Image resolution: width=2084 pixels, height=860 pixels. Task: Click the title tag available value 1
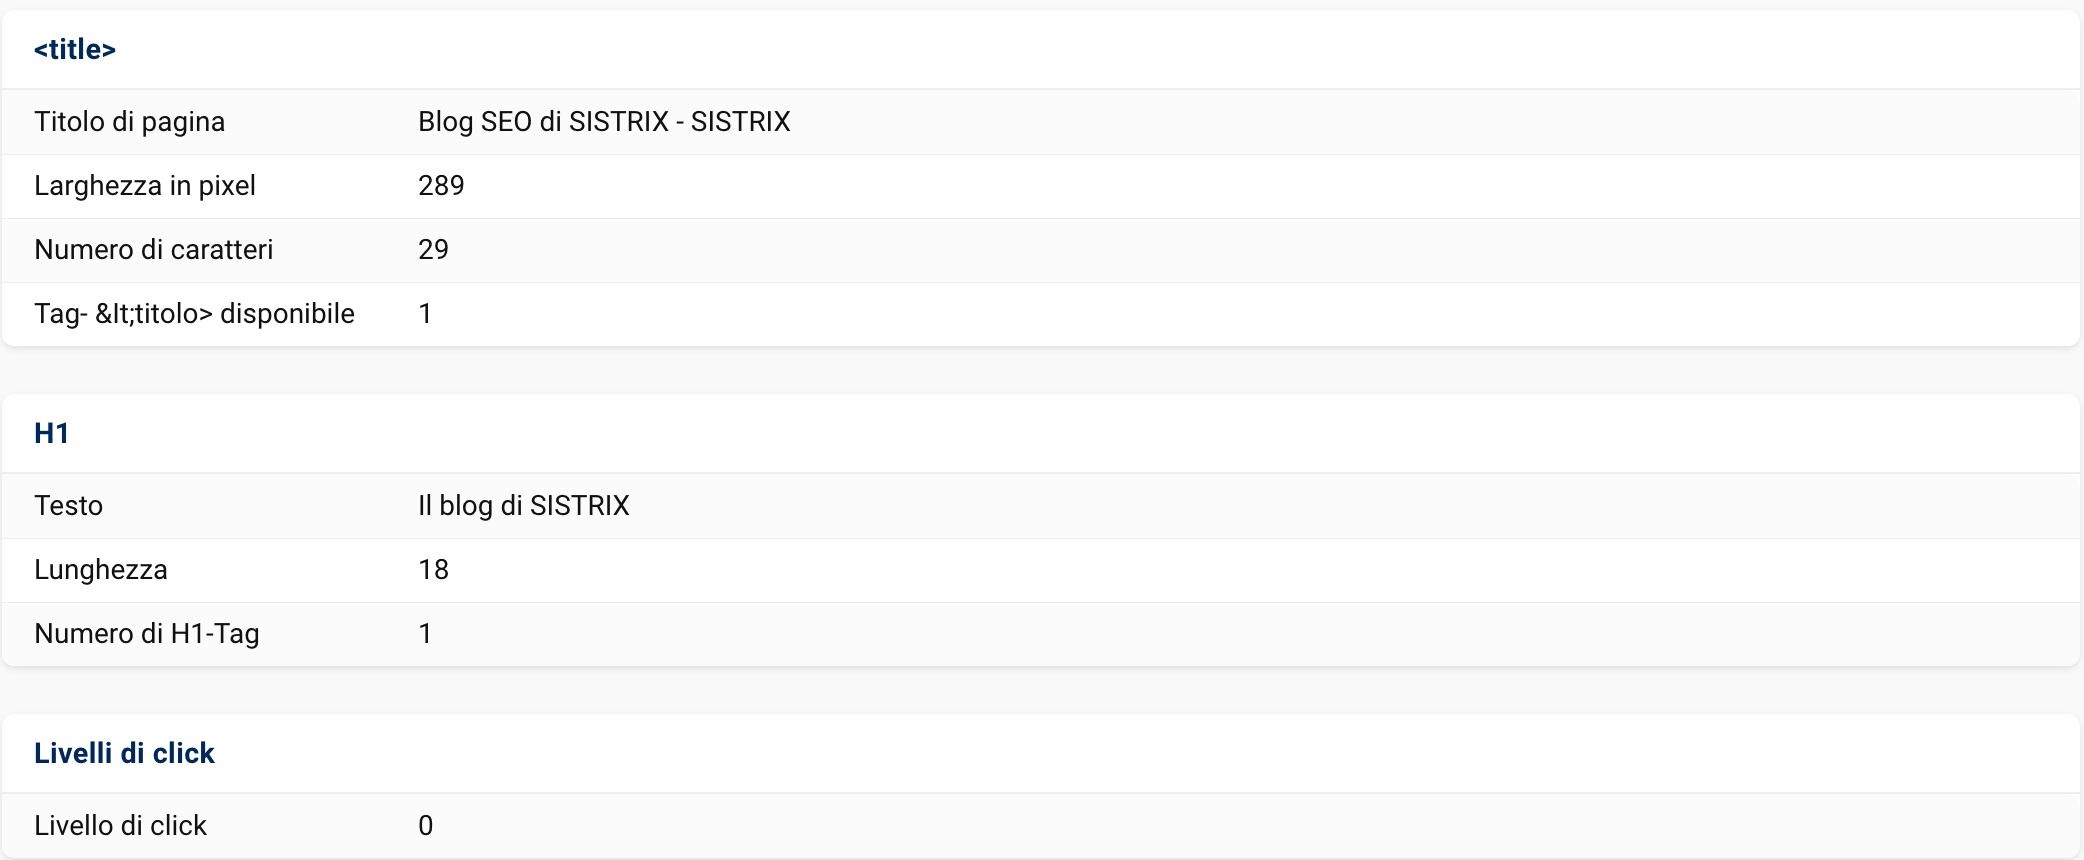(x=425, y=313)
